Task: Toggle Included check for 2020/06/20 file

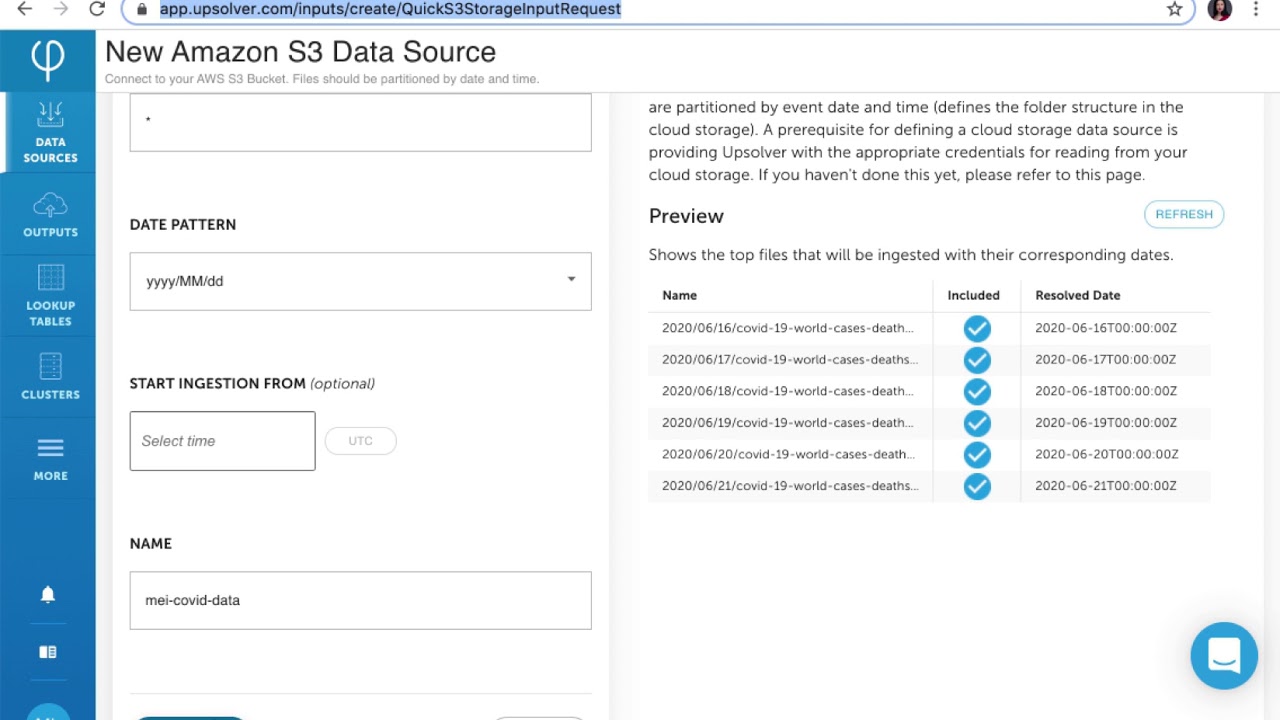Action: point(977,454)
